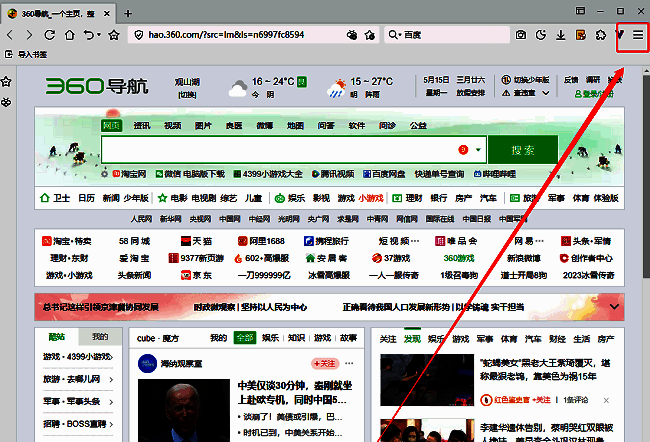The height and width of the screenshot is (442, 650).
Task: Expand the undo history dropdown arrow
Action: (x=101, y=35)
